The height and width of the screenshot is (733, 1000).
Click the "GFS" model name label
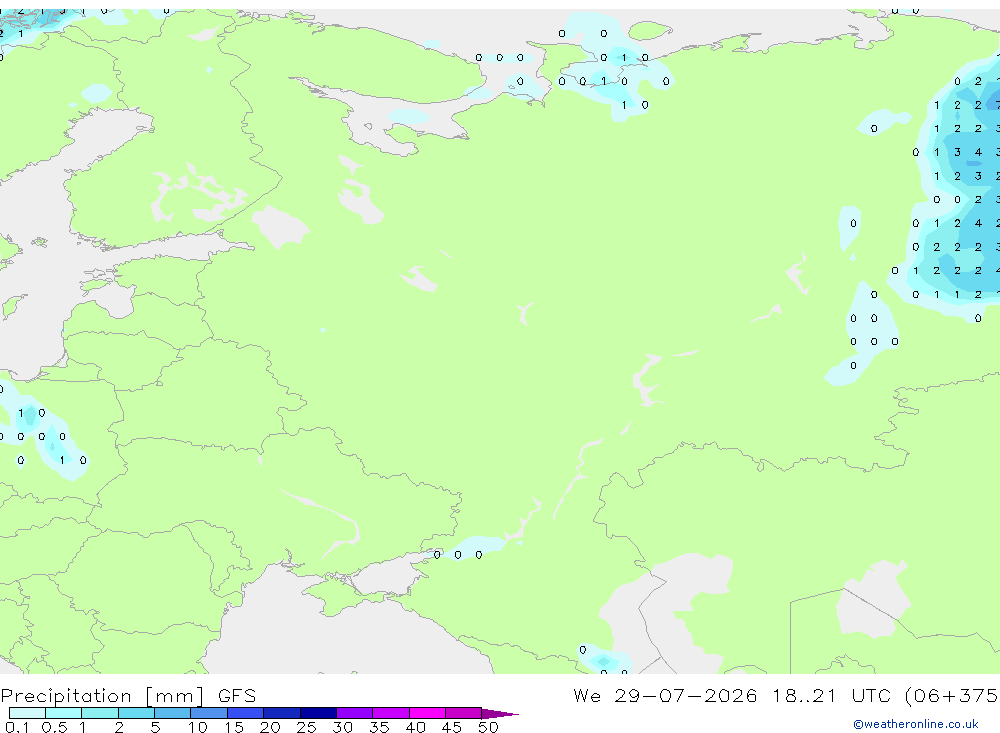click(237, 695)
